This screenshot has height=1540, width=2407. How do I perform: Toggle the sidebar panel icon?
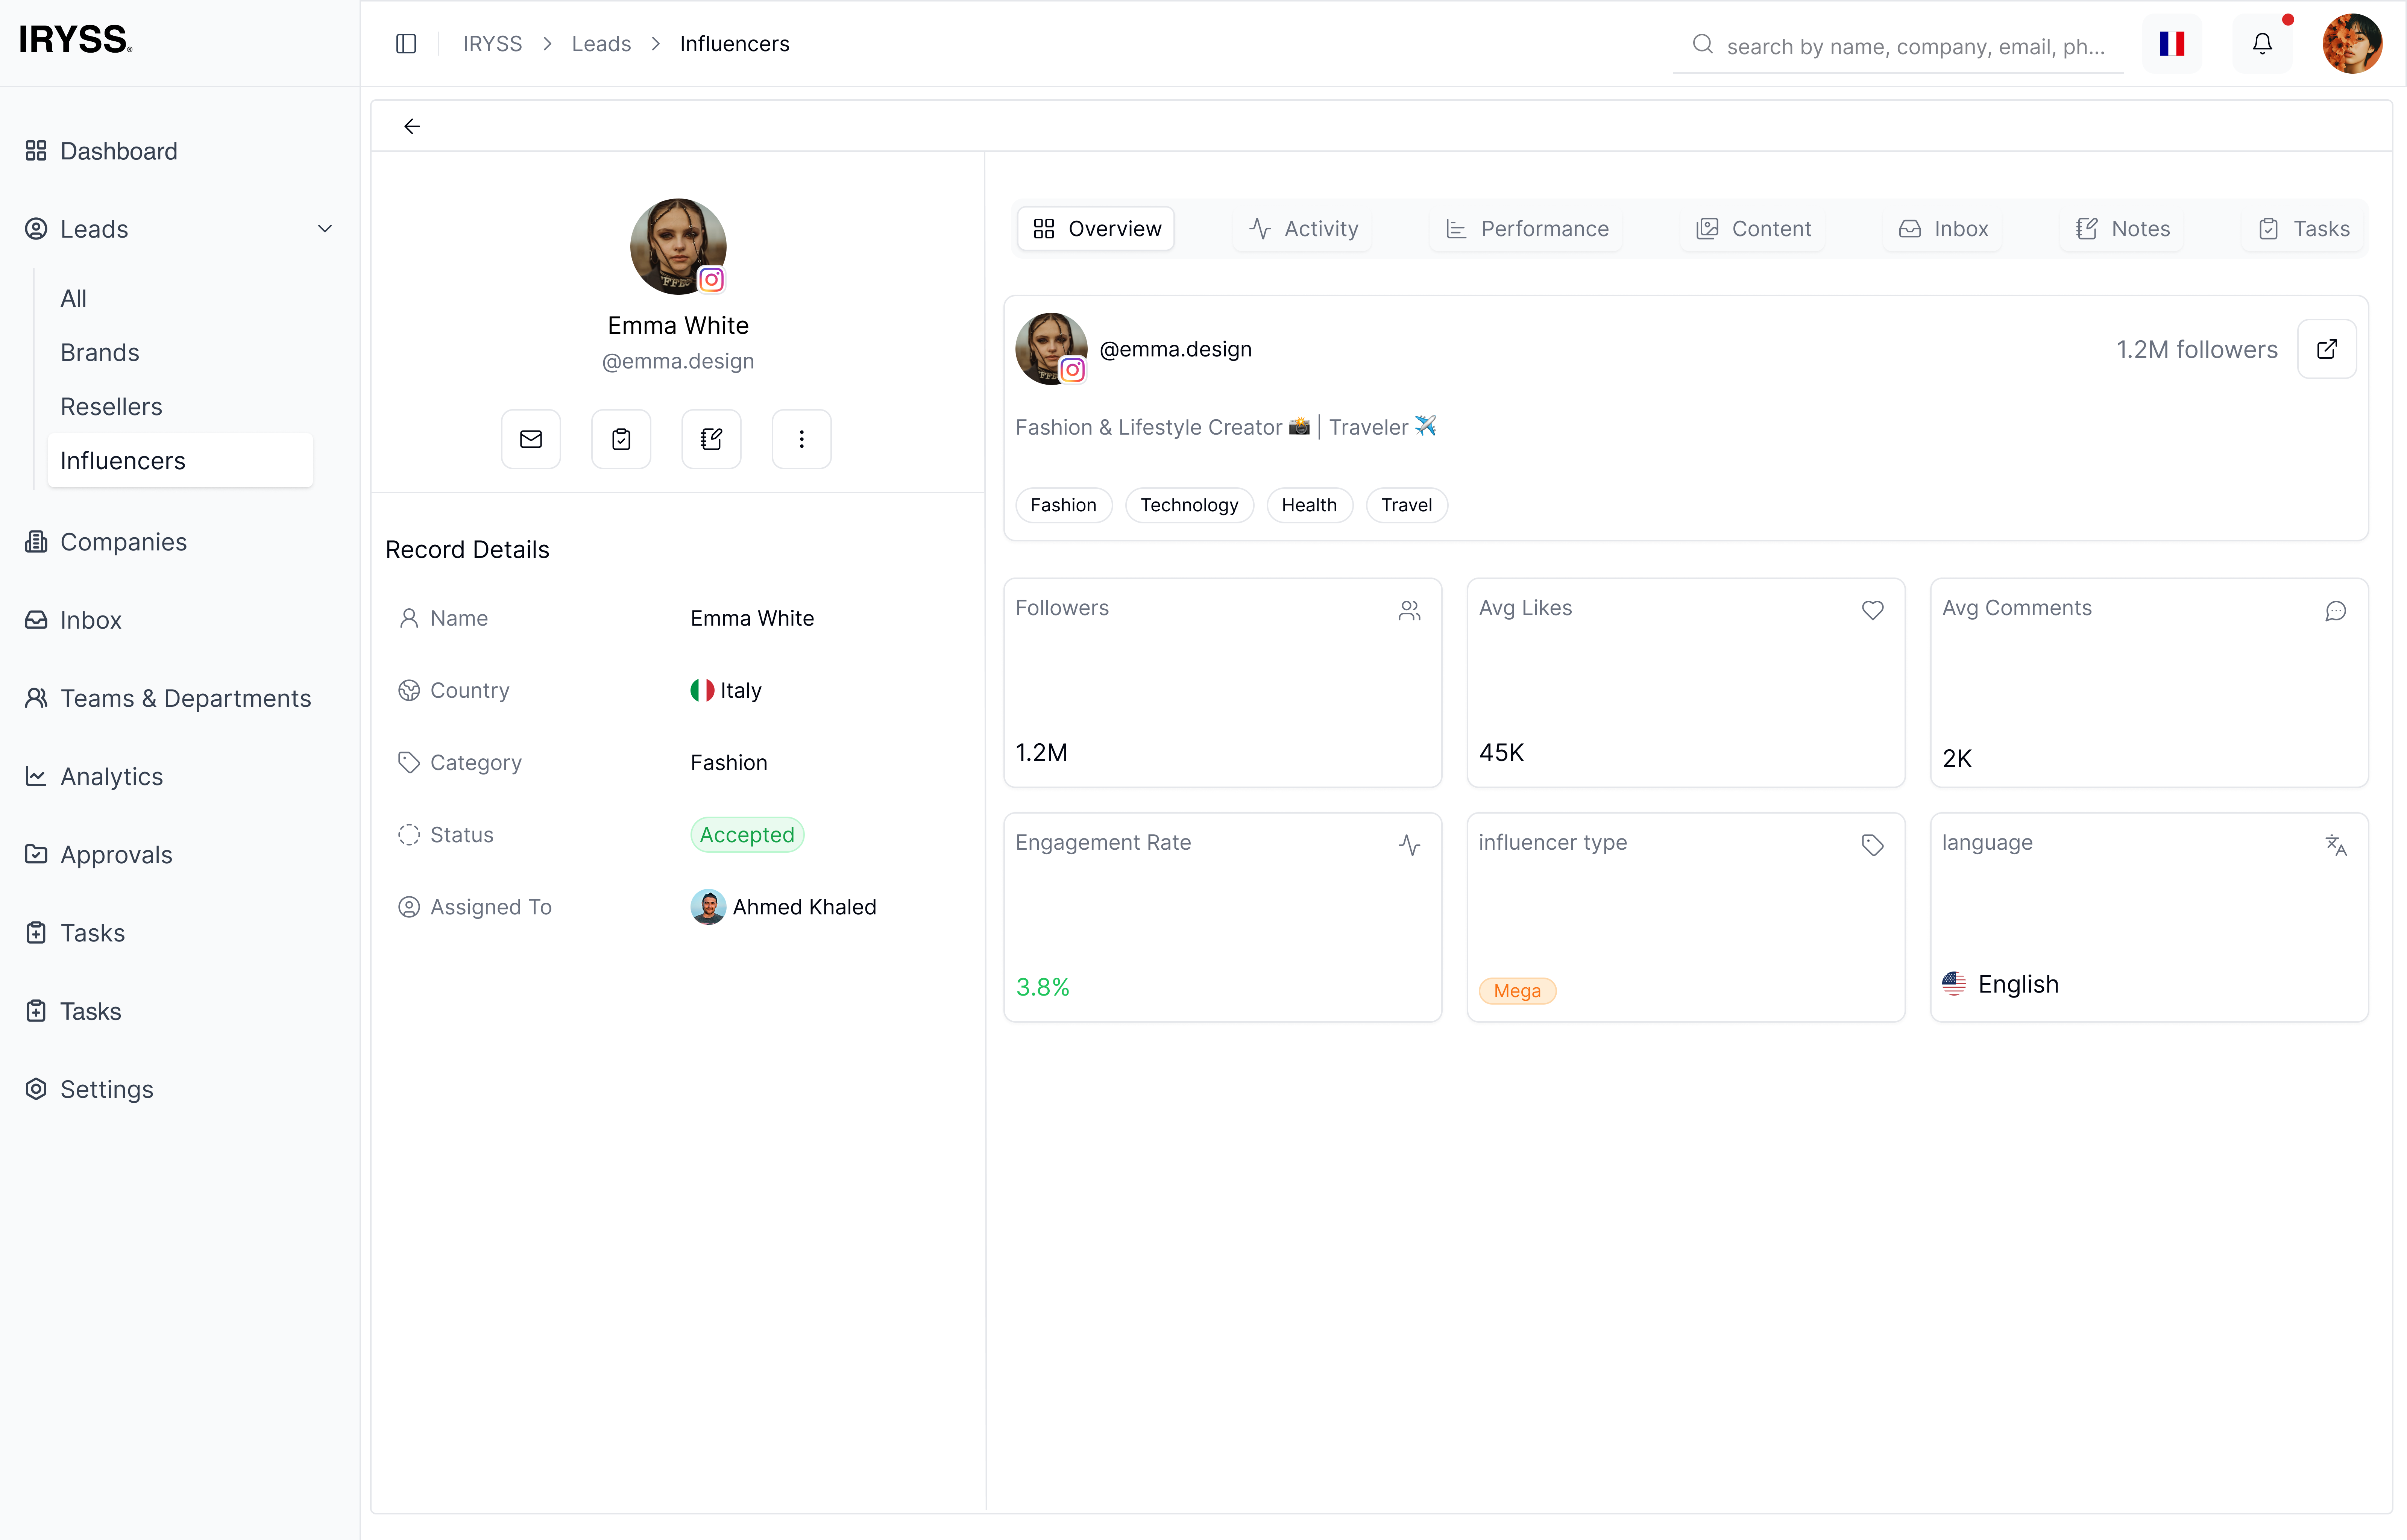click(x=406, y=44)
